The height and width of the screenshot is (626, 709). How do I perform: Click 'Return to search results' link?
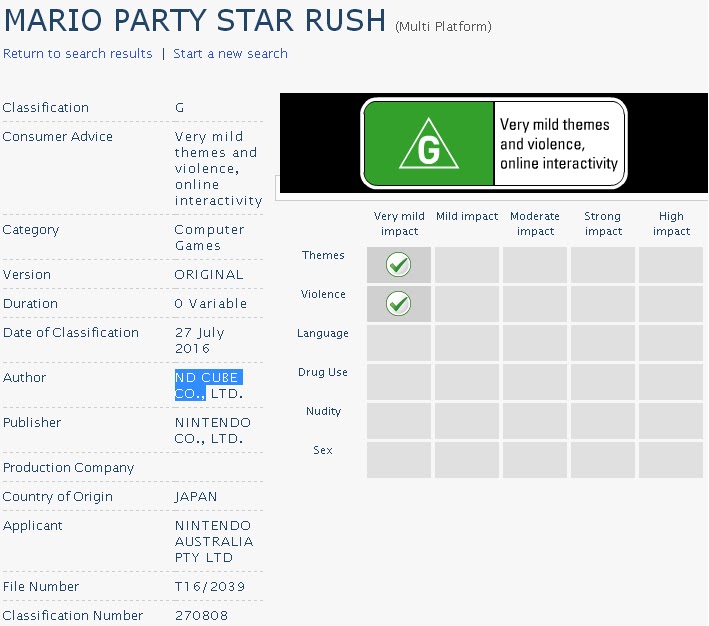[x=77, y=54]
